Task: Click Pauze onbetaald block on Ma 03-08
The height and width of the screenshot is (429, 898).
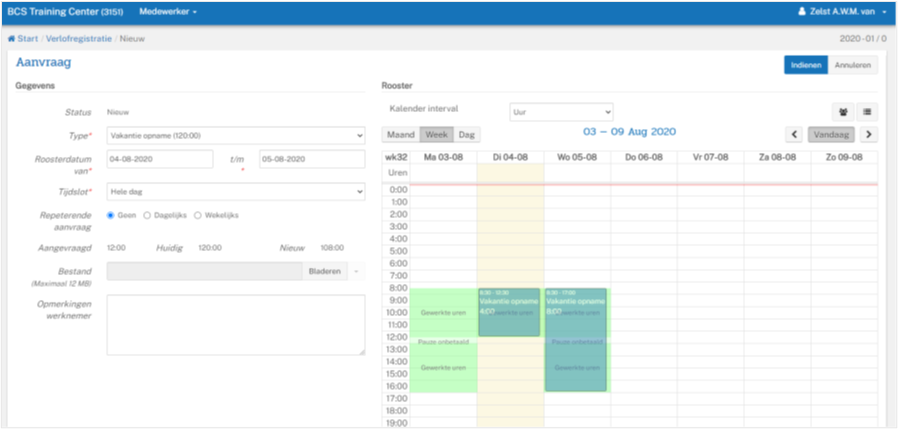Action: pyautogui.click(x=443, y=341)
